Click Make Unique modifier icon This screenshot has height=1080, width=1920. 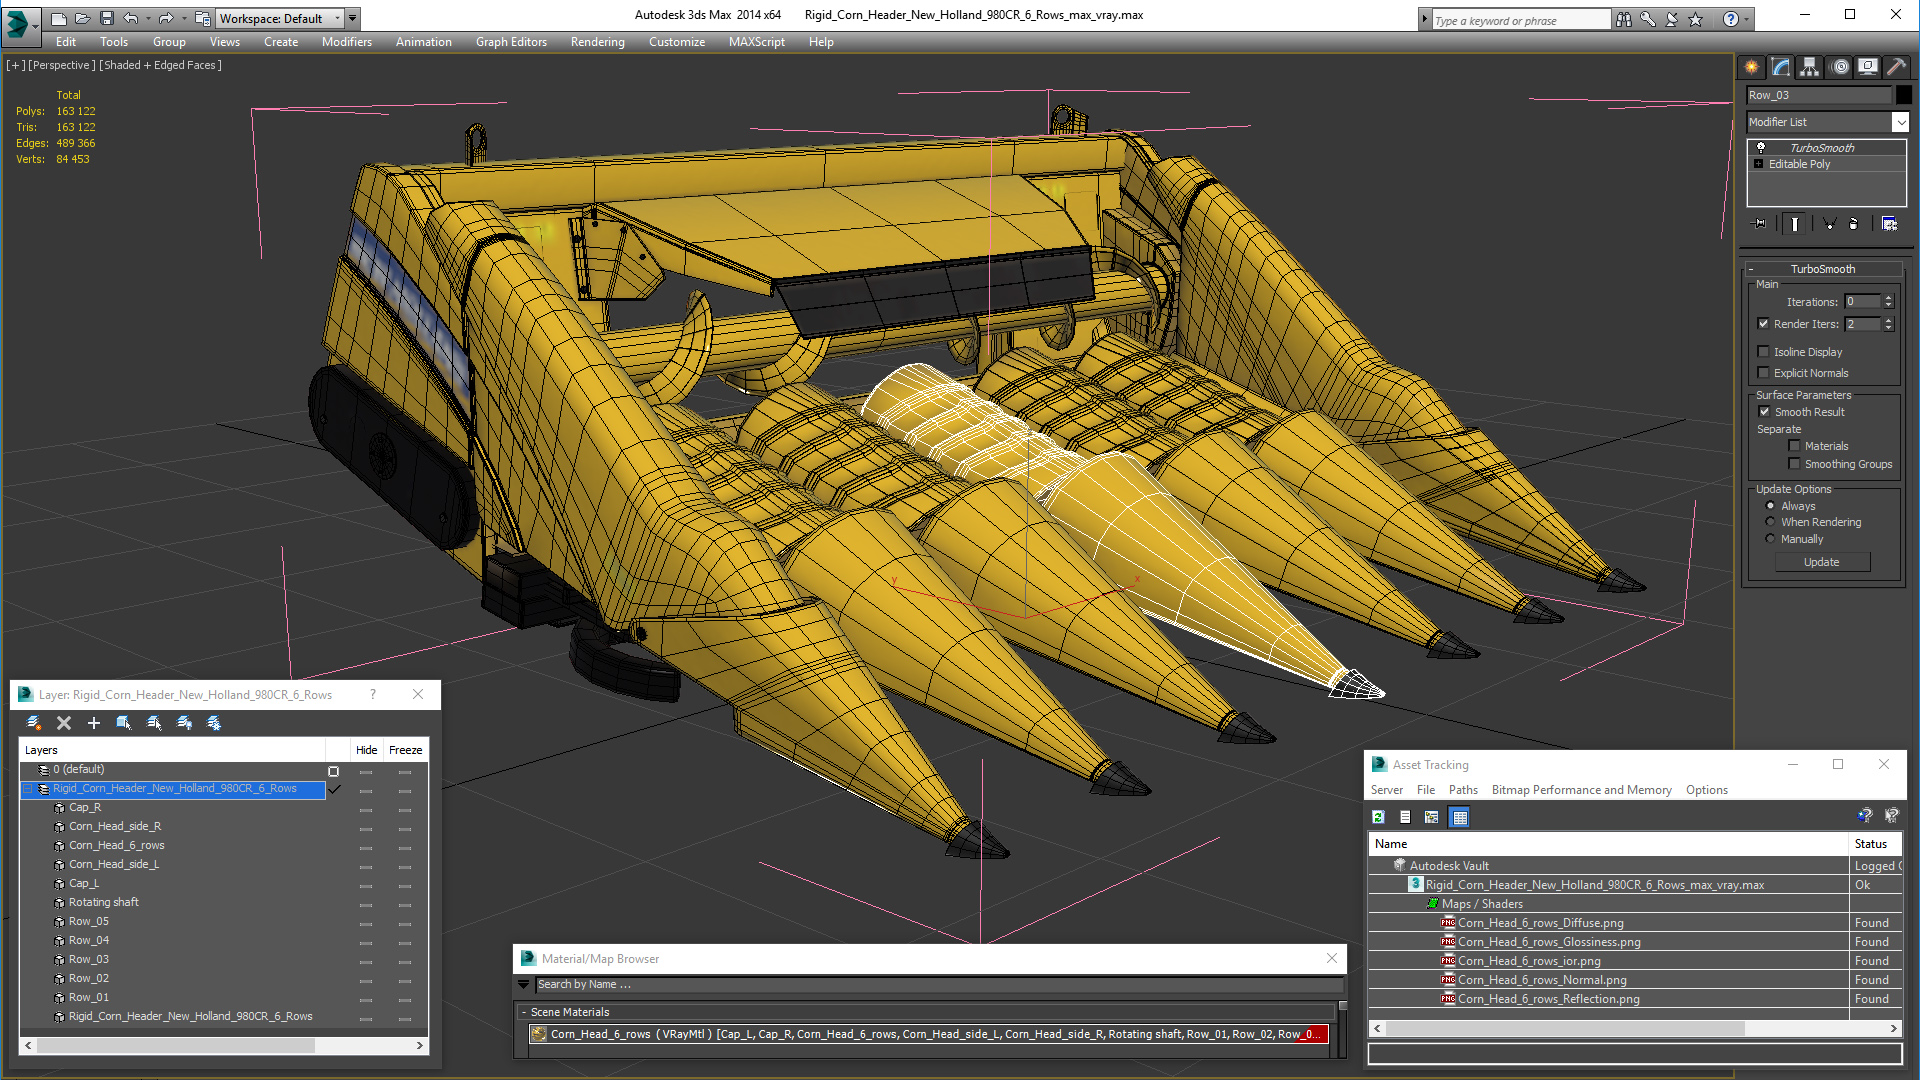pos(1829,224)
